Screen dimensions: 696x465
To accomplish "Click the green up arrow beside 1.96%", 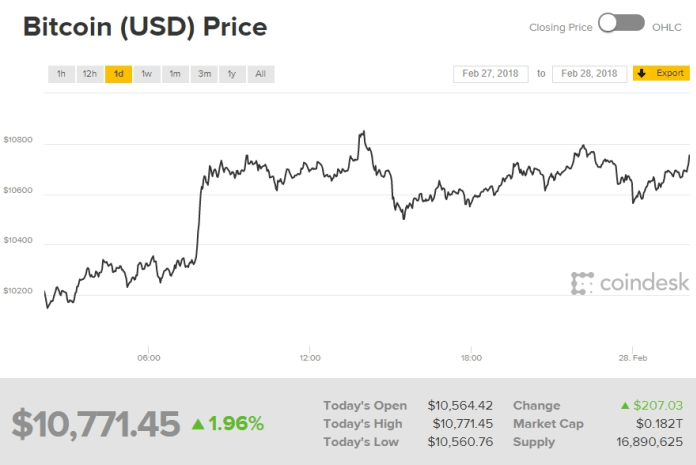I will pos(199,424).
